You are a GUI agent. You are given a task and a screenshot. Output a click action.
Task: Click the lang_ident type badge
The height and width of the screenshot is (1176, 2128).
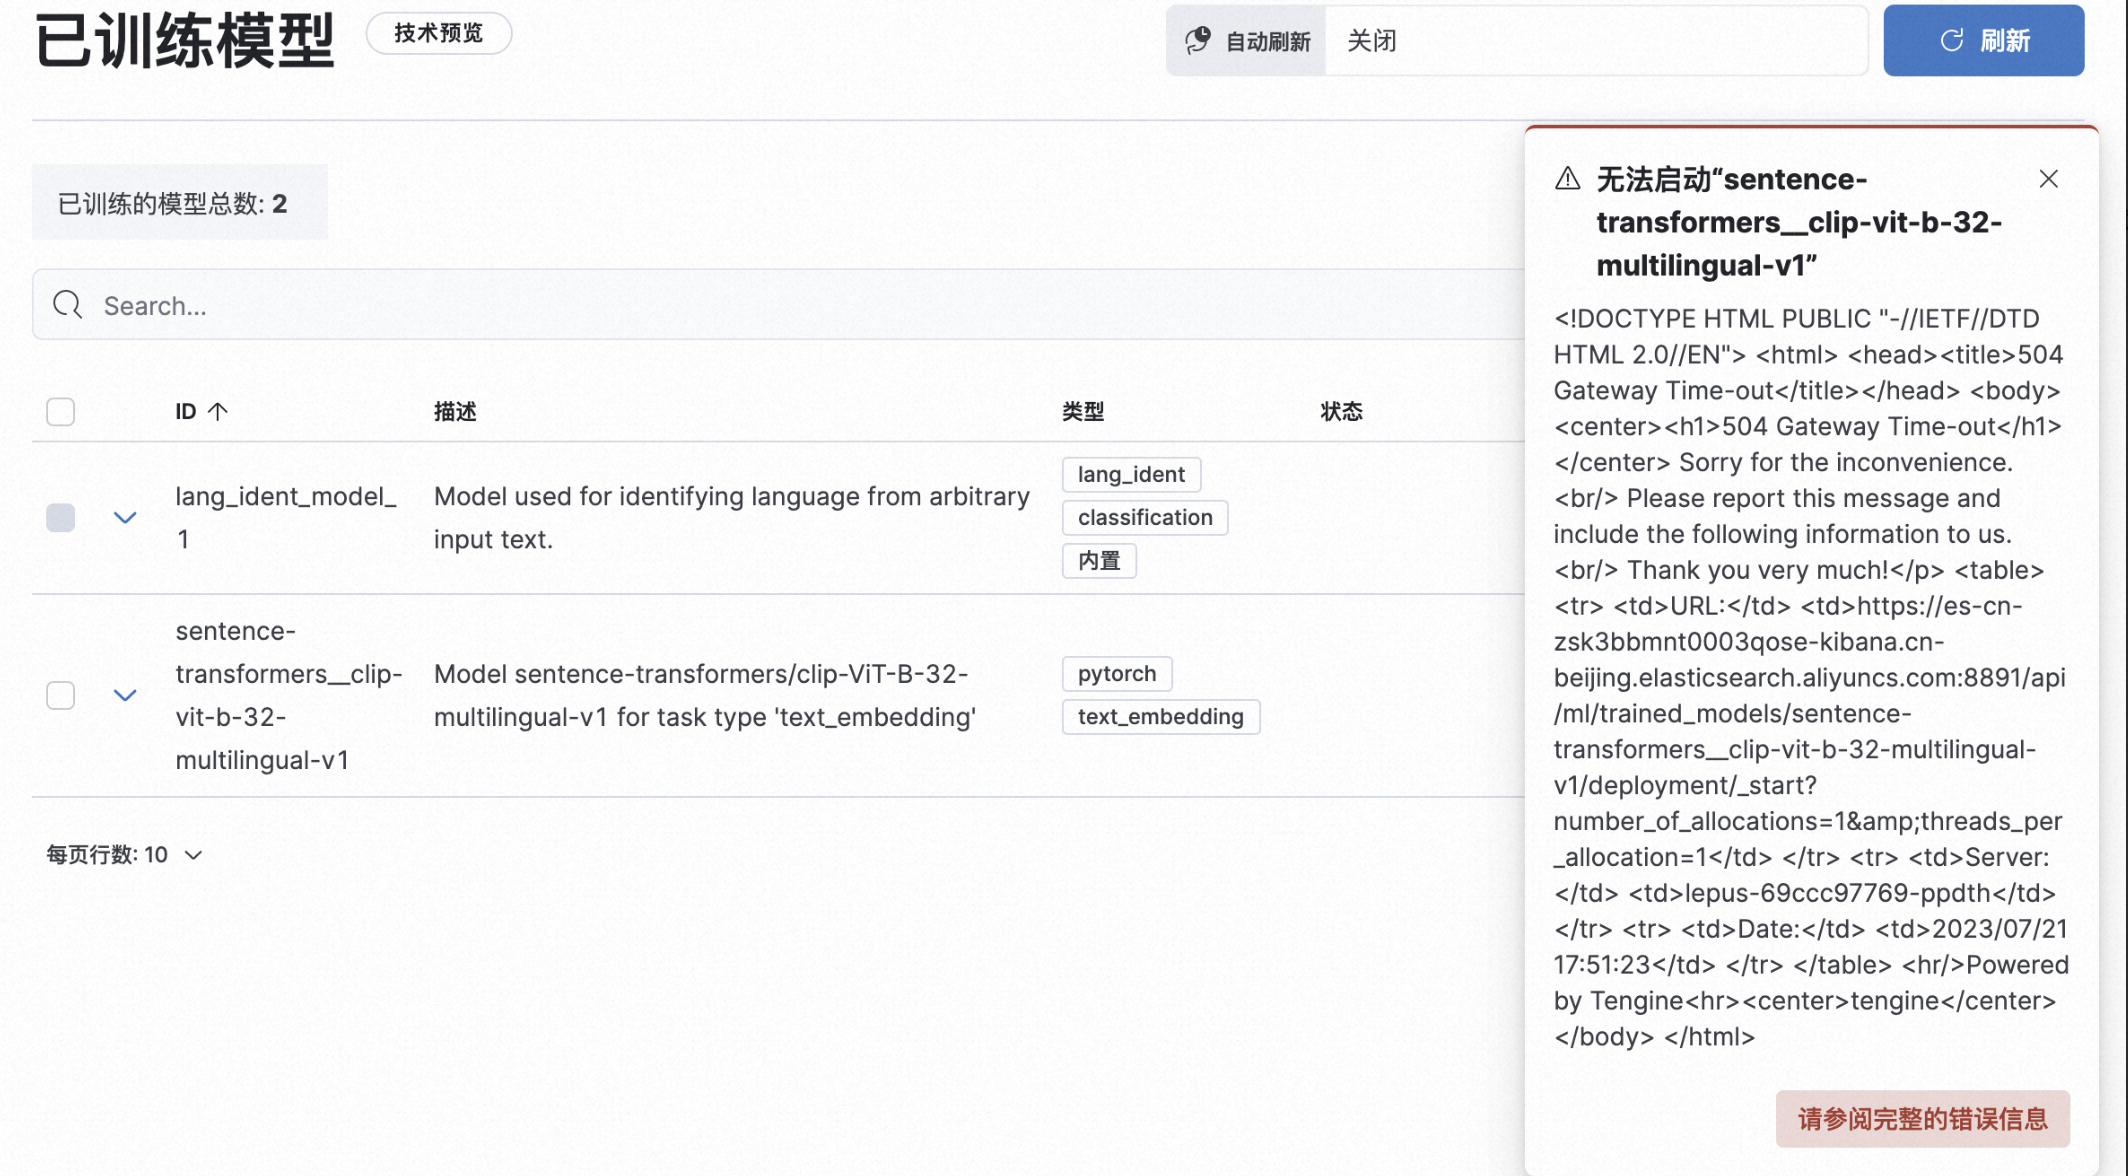[x=1131, y=475]
